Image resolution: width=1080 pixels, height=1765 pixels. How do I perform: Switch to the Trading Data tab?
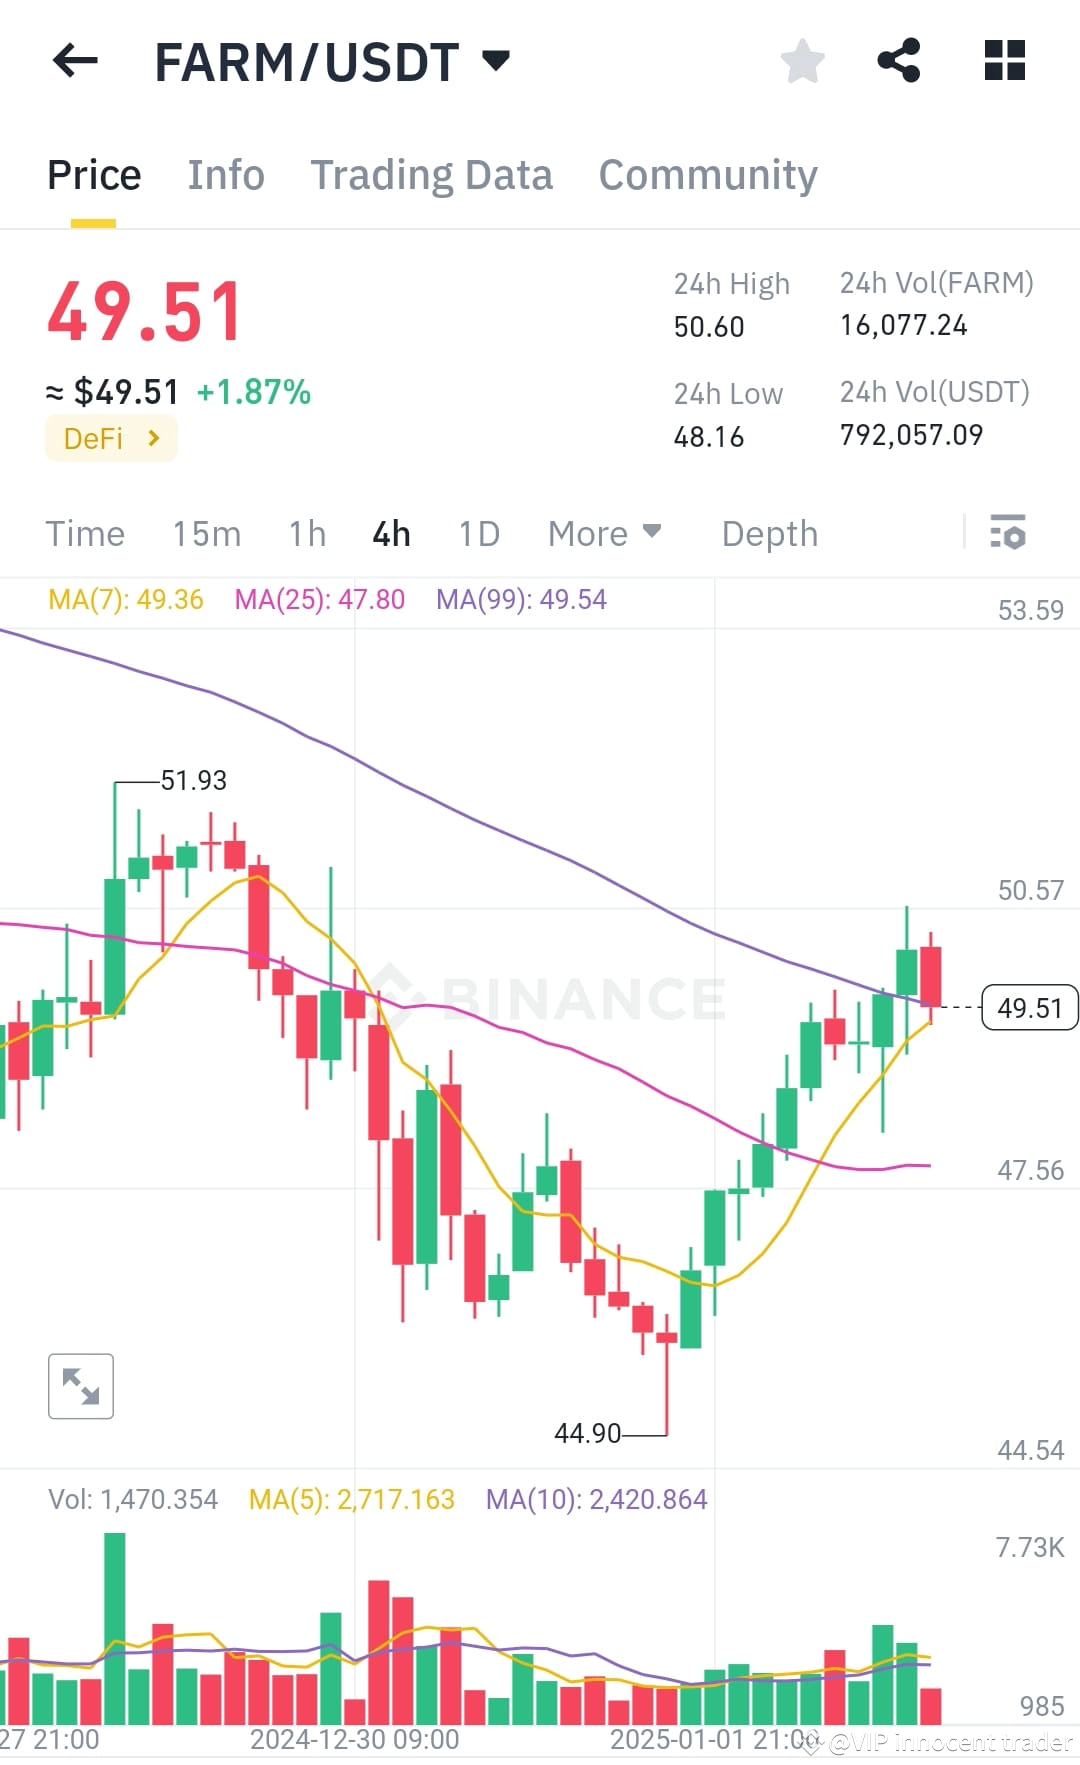click(432, 175)
